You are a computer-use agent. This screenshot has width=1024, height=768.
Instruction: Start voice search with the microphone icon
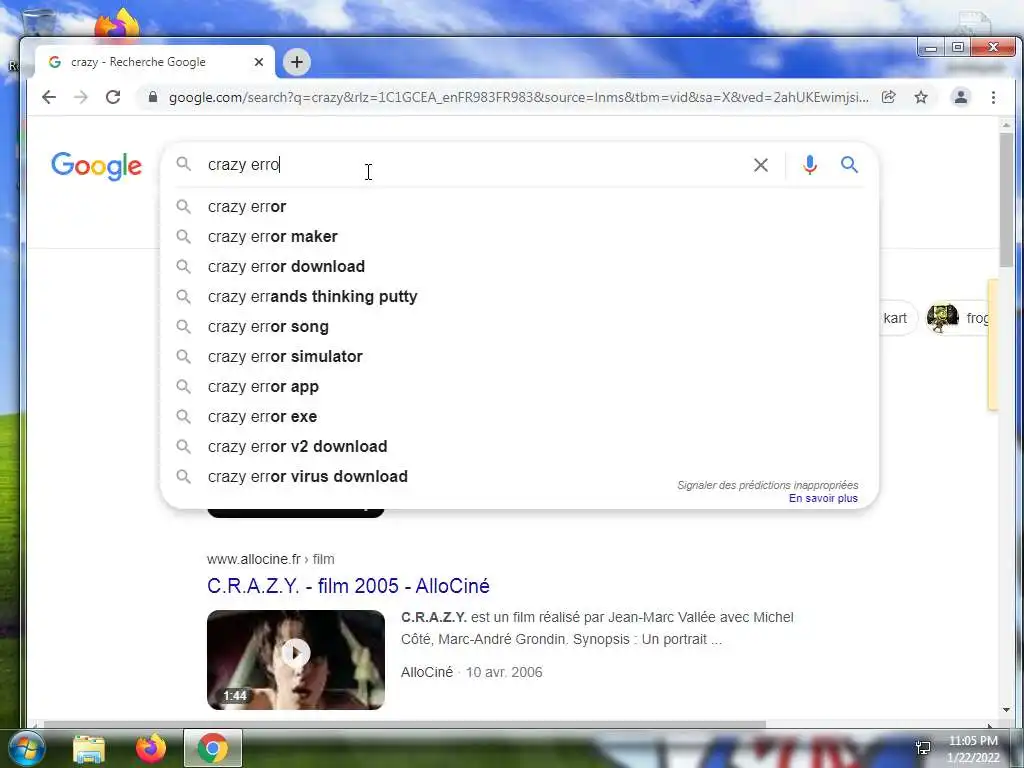coord(810,165)
